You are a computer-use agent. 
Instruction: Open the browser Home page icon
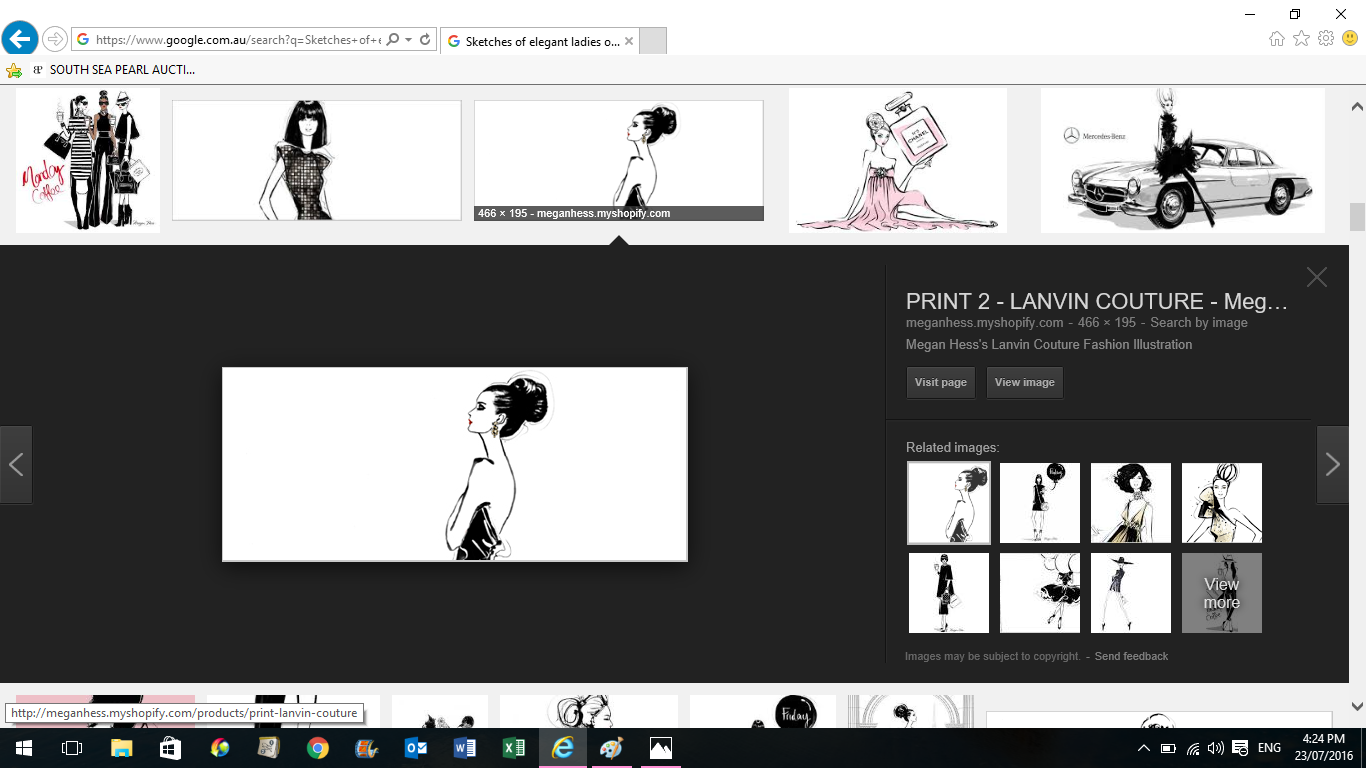[1277, 39]
